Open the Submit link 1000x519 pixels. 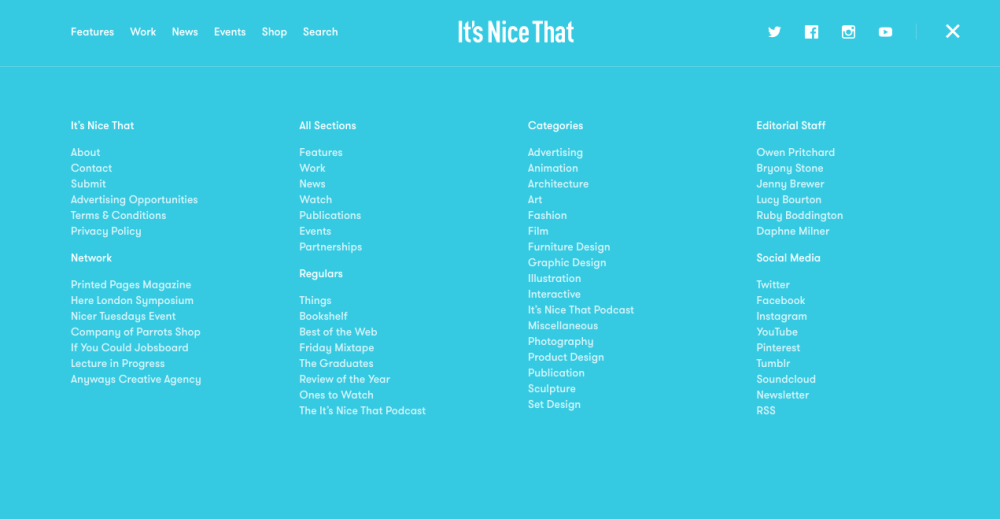88,184
